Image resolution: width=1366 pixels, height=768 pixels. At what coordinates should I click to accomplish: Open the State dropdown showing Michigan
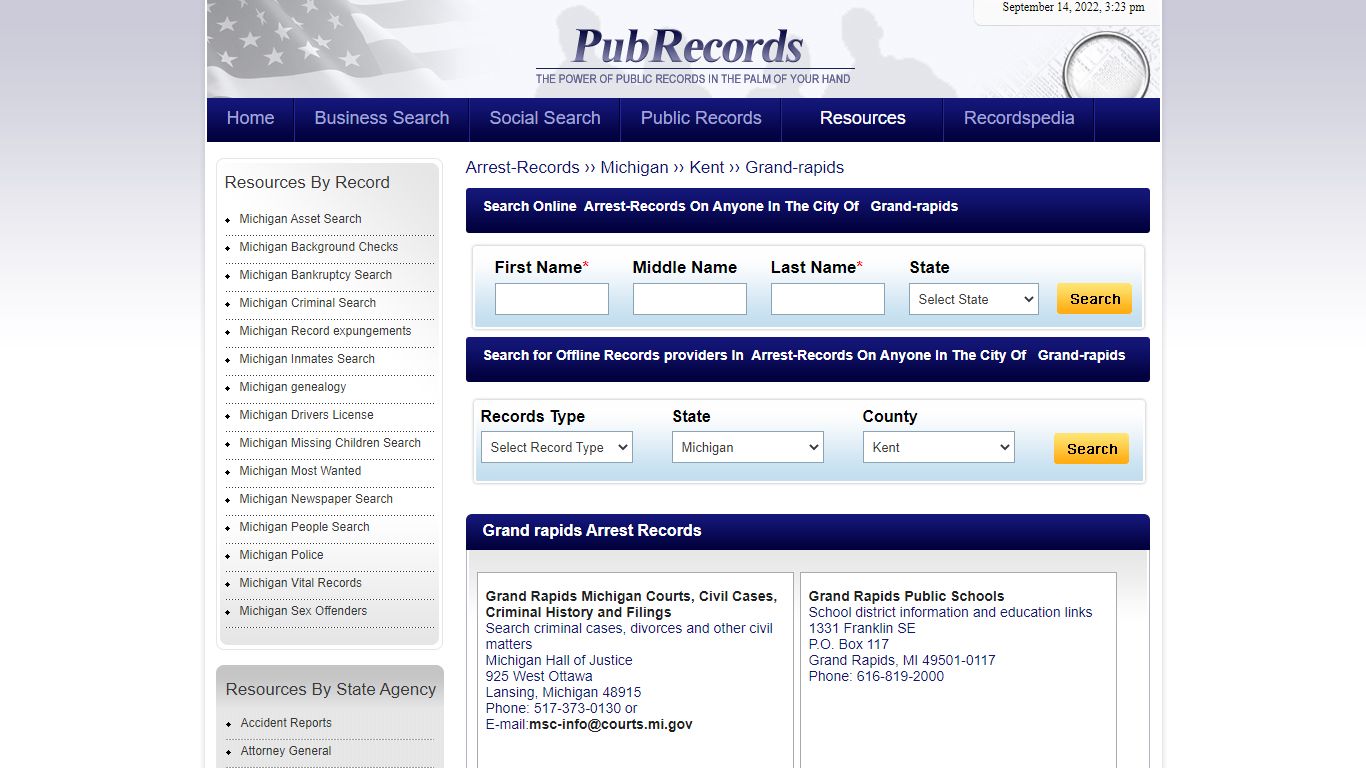pos(748,447)
